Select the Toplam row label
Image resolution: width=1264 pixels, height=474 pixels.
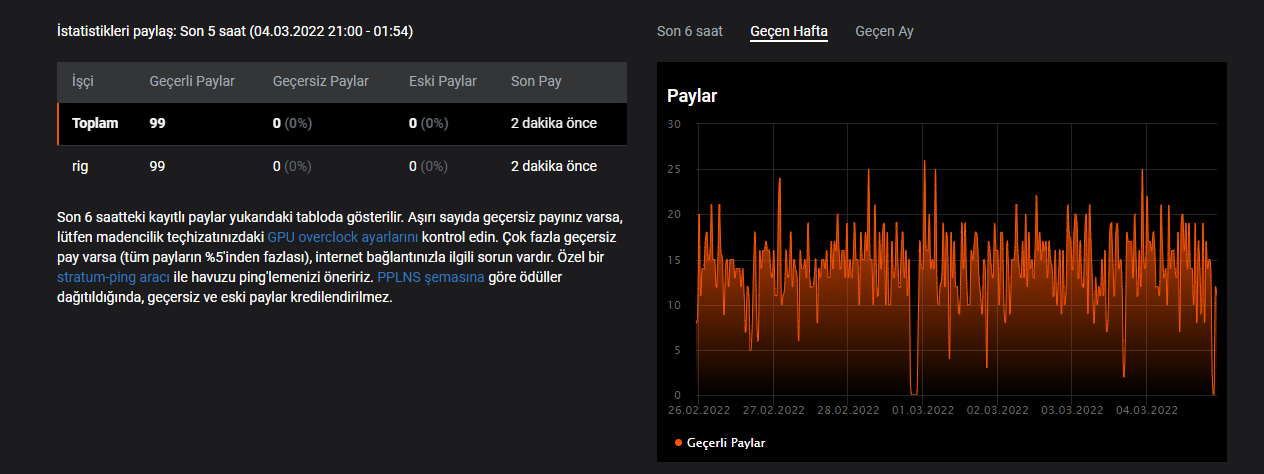(95, 123)
